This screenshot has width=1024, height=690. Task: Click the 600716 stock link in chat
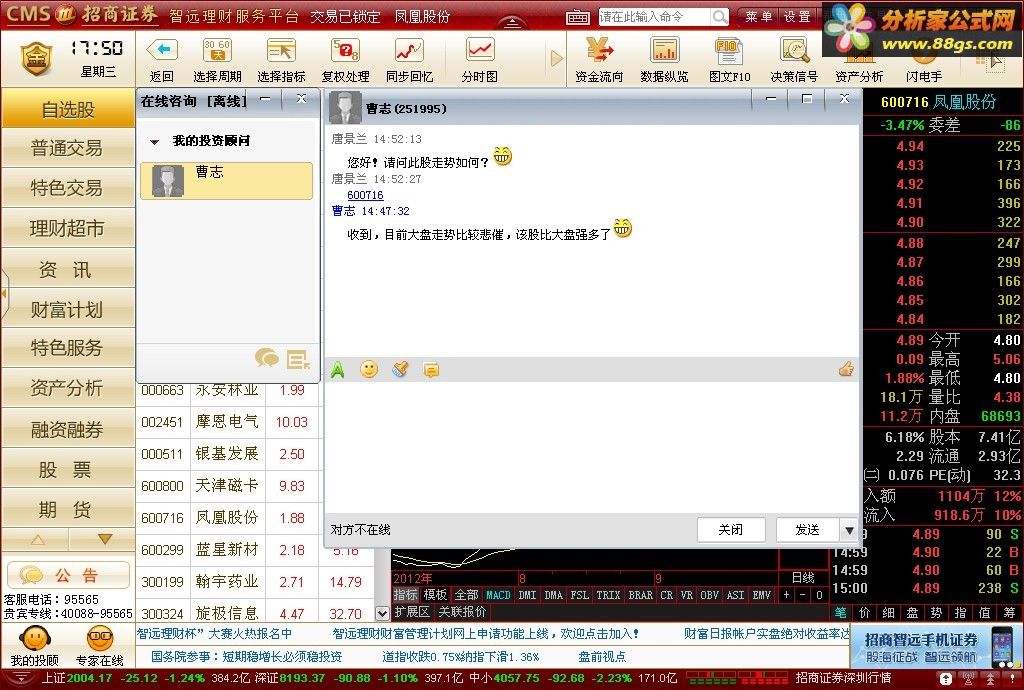tap(365, 195)
